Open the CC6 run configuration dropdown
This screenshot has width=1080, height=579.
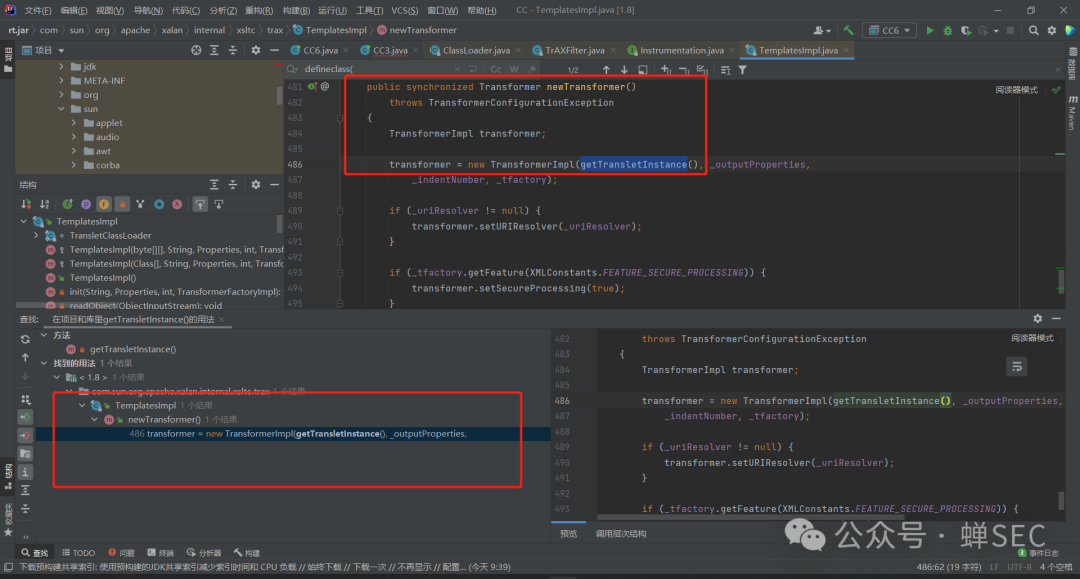coord(889,31)
